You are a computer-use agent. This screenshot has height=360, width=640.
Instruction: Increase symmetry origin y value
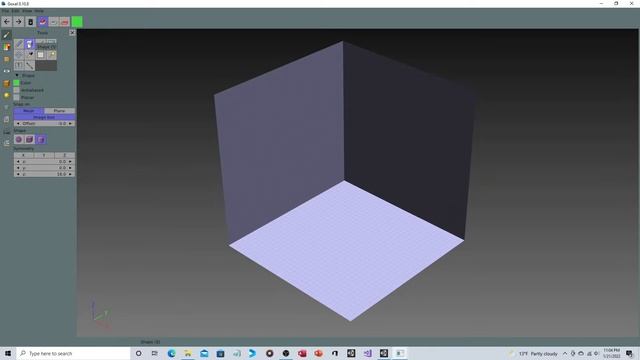(70, 168)
